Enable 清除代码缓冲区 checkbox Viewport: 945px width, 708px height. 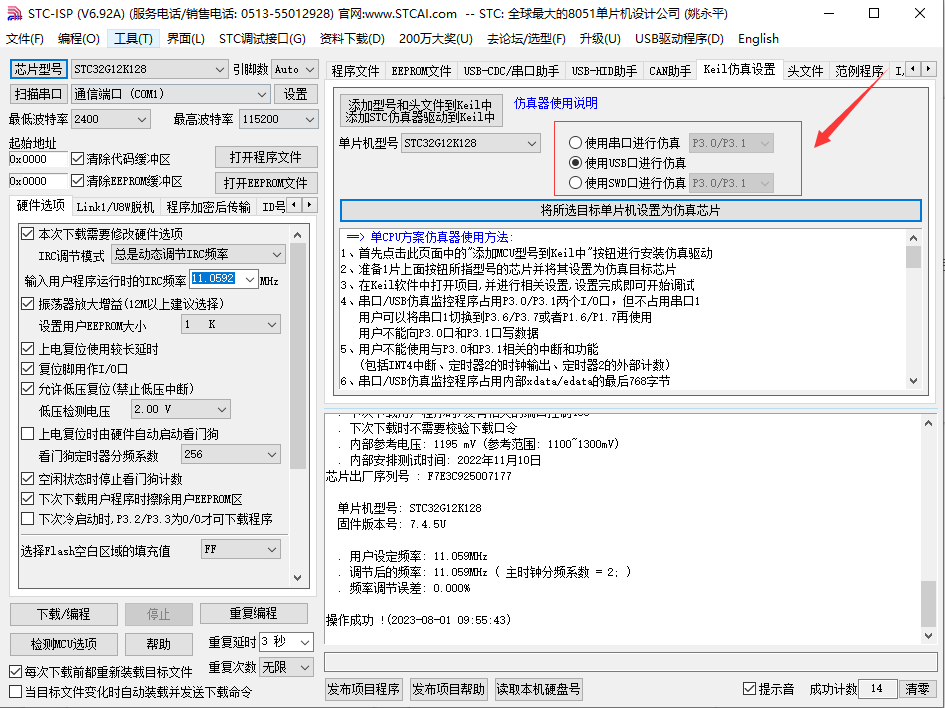[77, 159]
